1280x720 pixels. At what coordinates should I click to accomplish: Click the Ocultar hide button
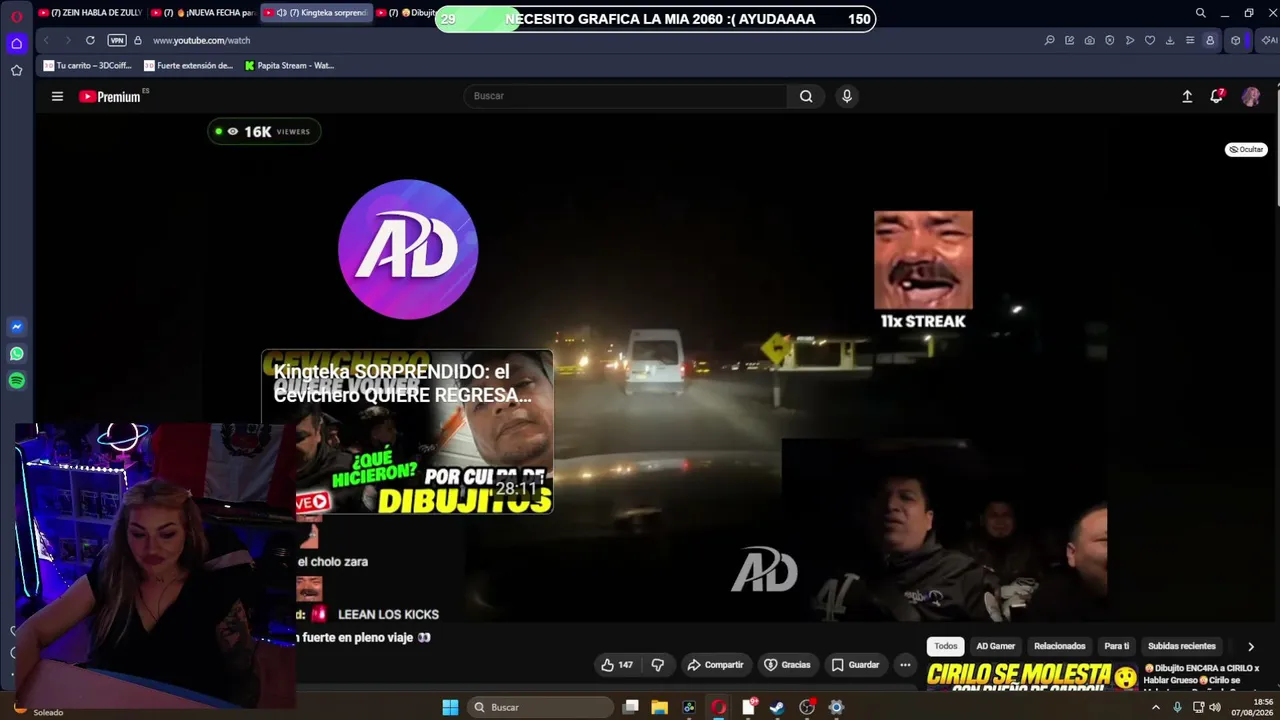(x=1246, y=149)
